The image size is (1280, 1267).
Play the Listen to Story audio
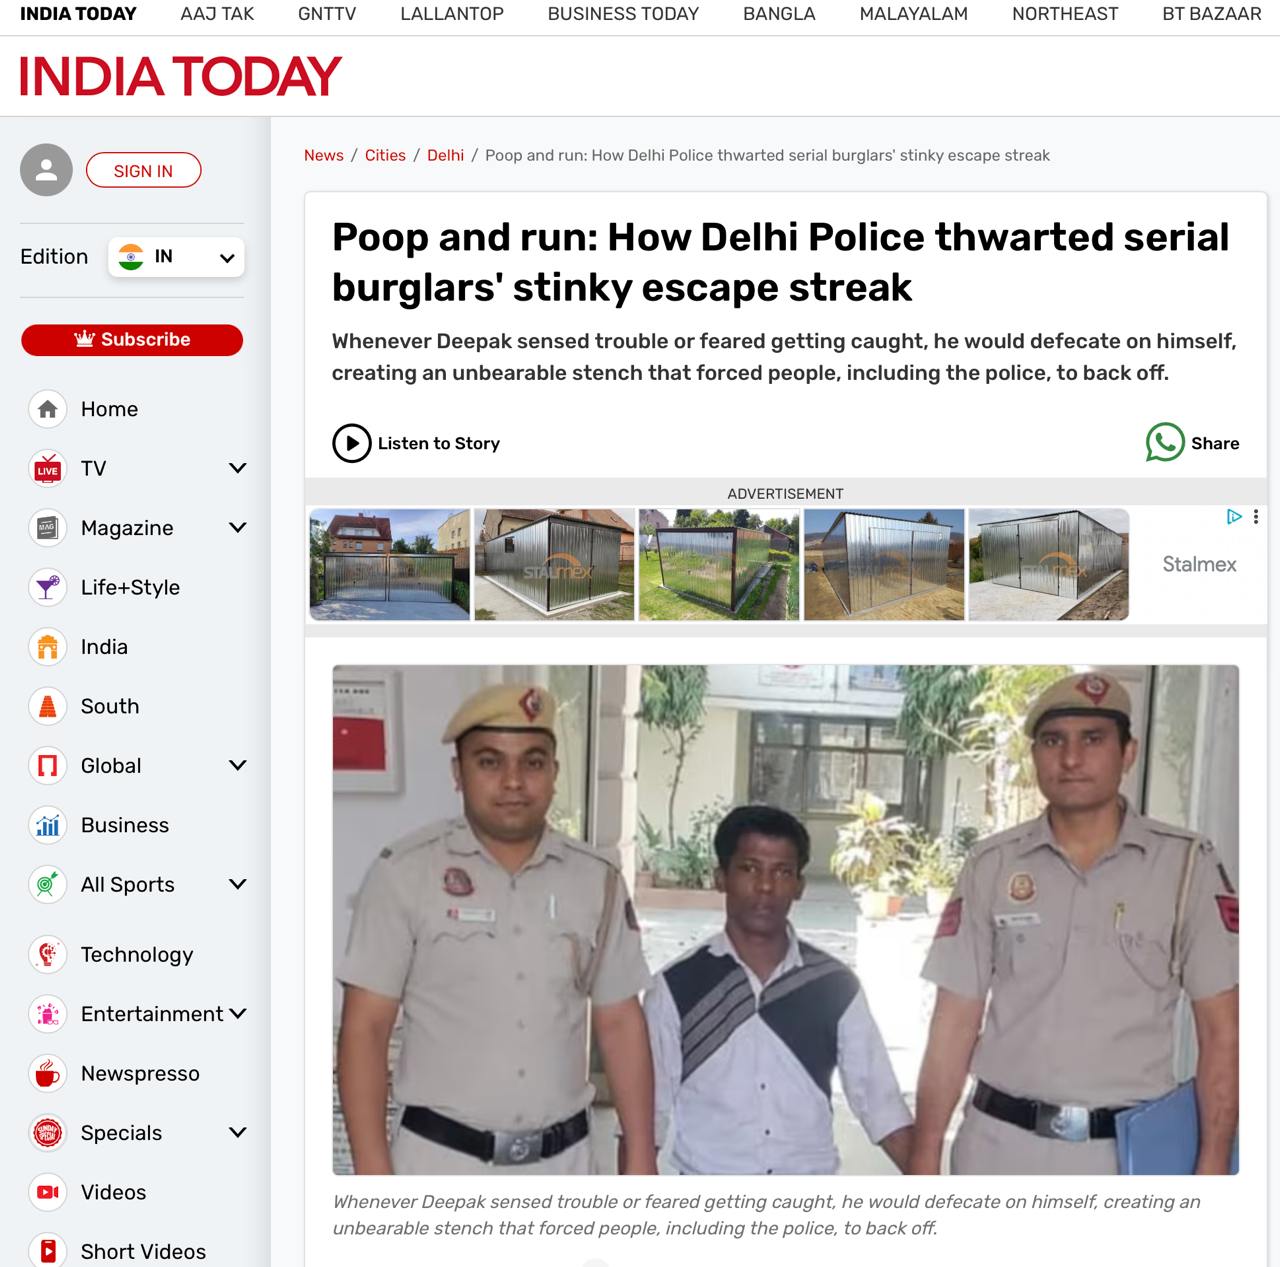351,443
